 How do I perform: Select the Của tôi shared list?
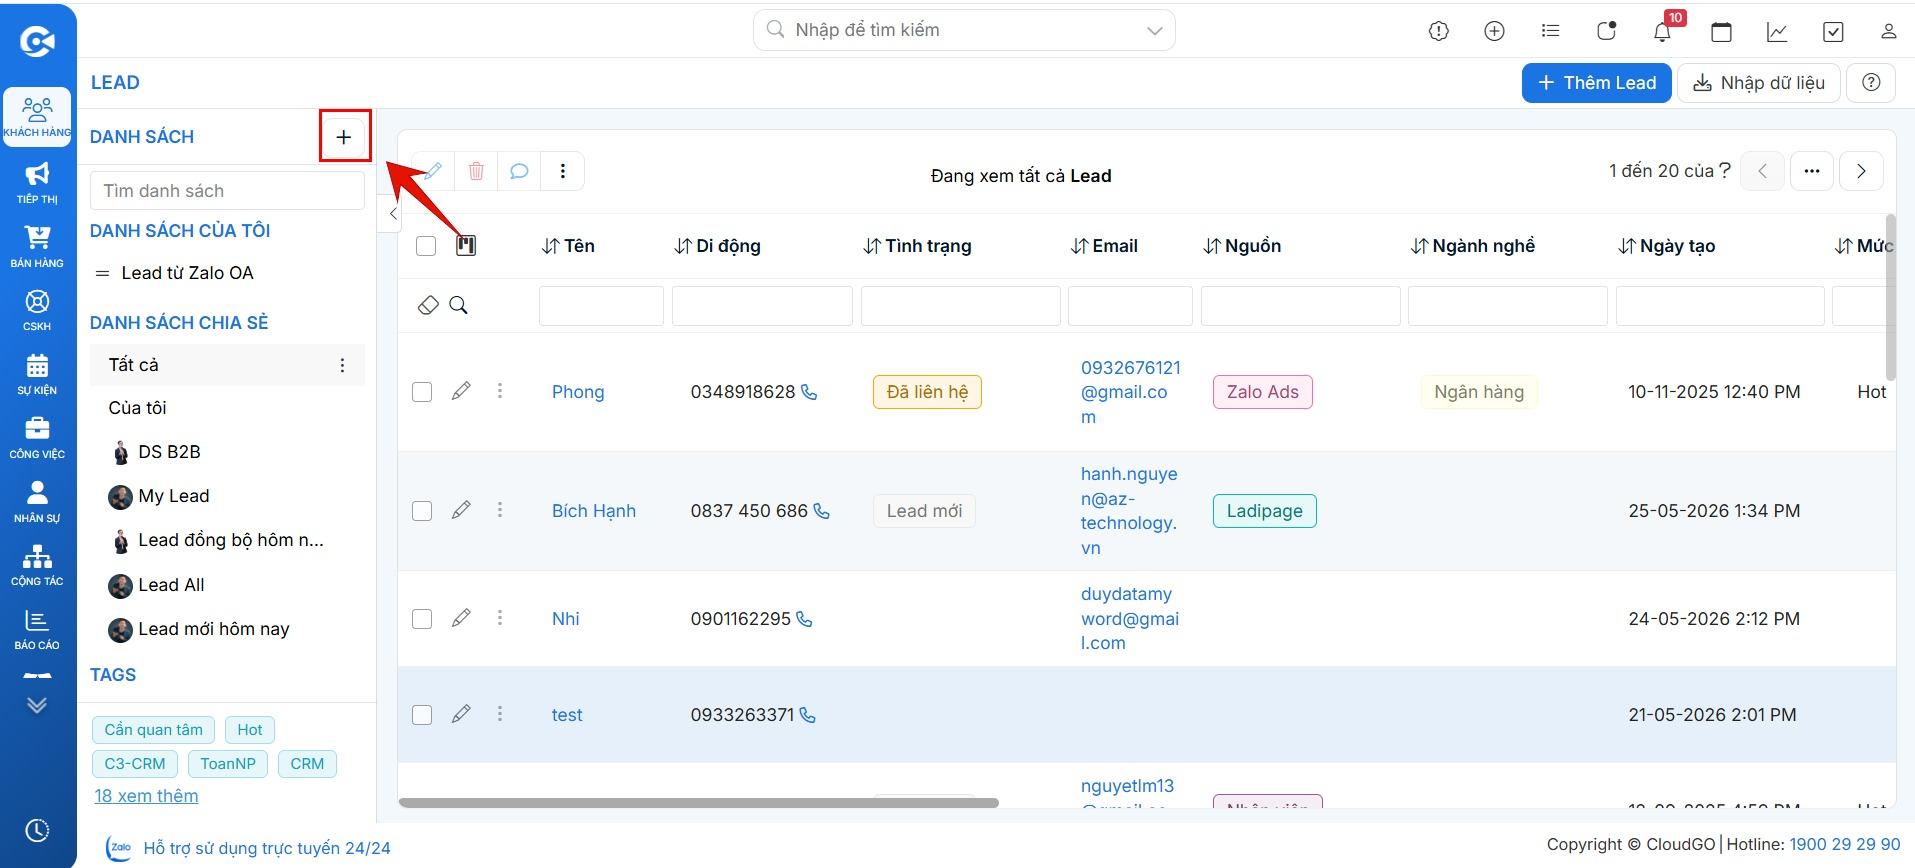click(138, 408)
